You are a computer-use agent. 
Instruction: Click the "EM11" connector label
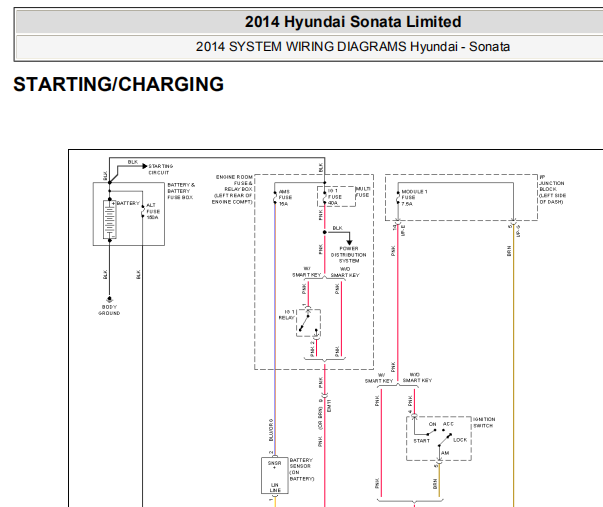coord(329,406)
